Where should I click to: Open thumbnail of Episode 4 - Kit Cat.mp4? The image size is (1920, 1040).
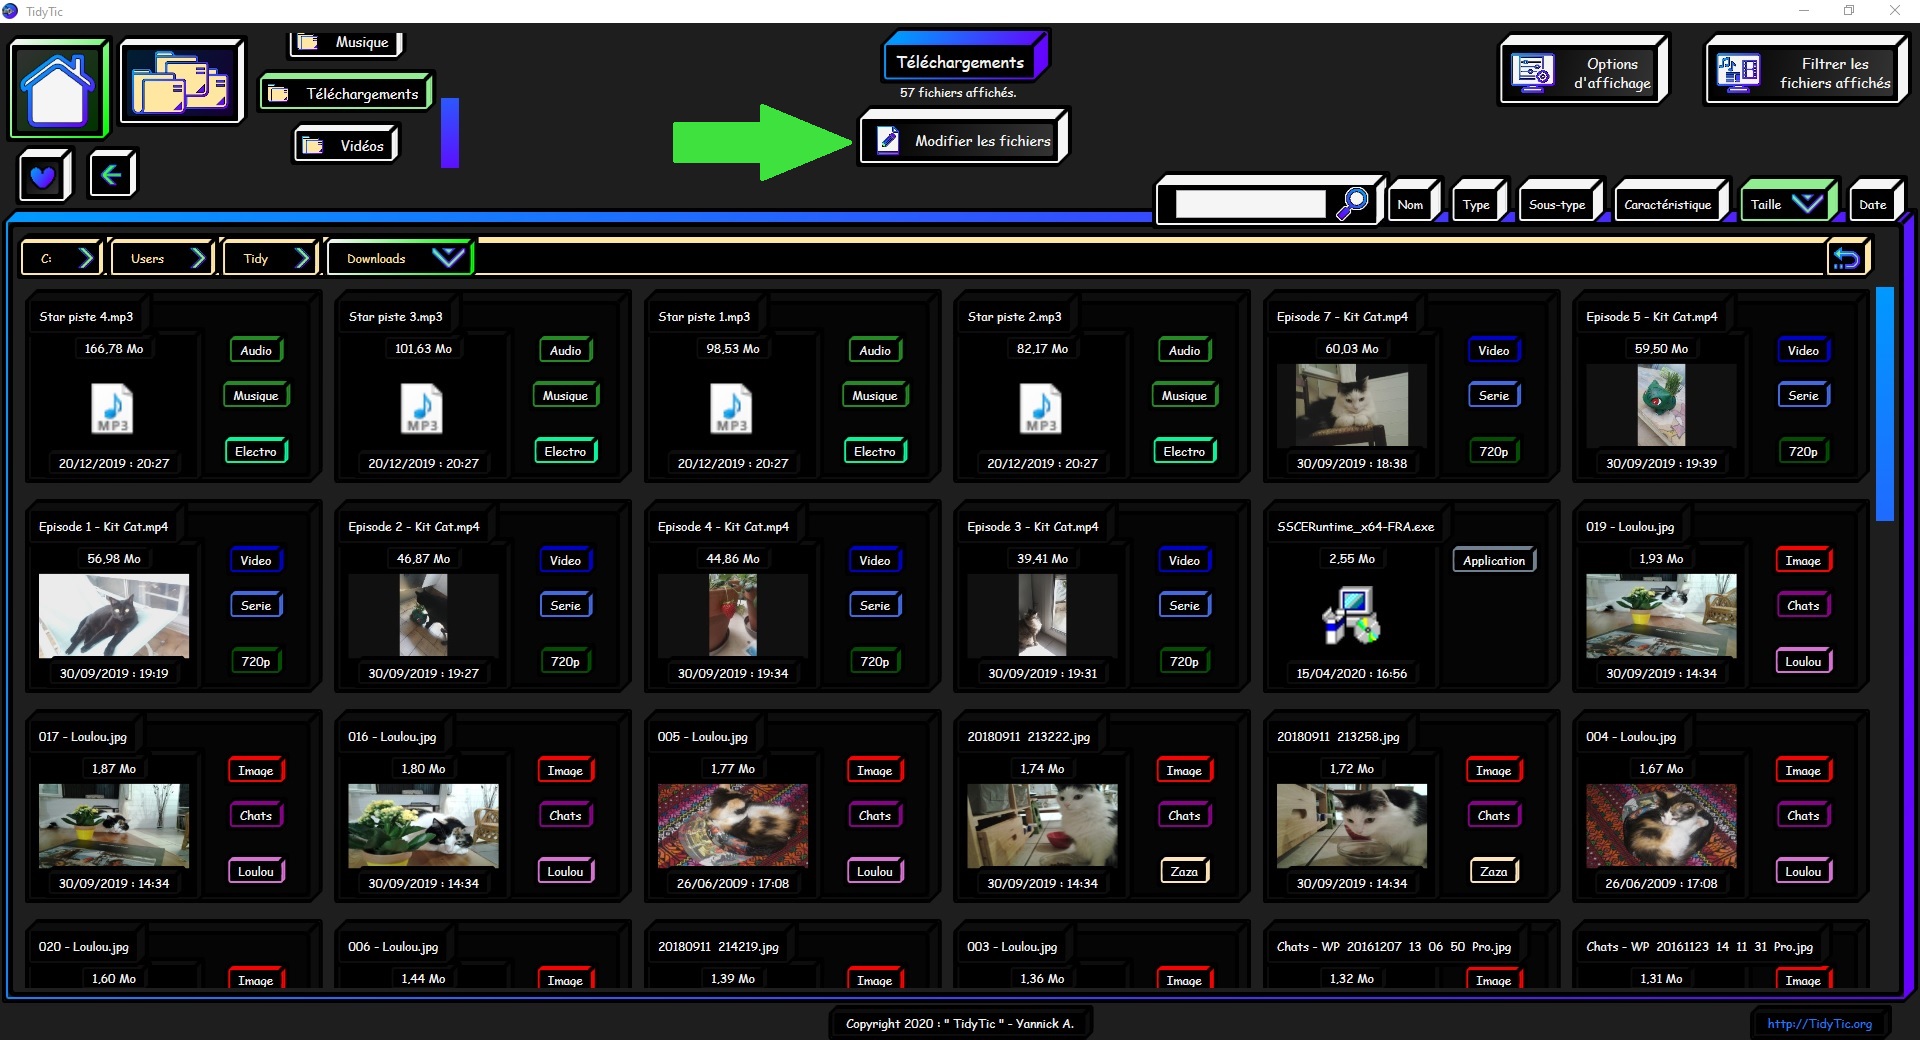tap(732, 615)
